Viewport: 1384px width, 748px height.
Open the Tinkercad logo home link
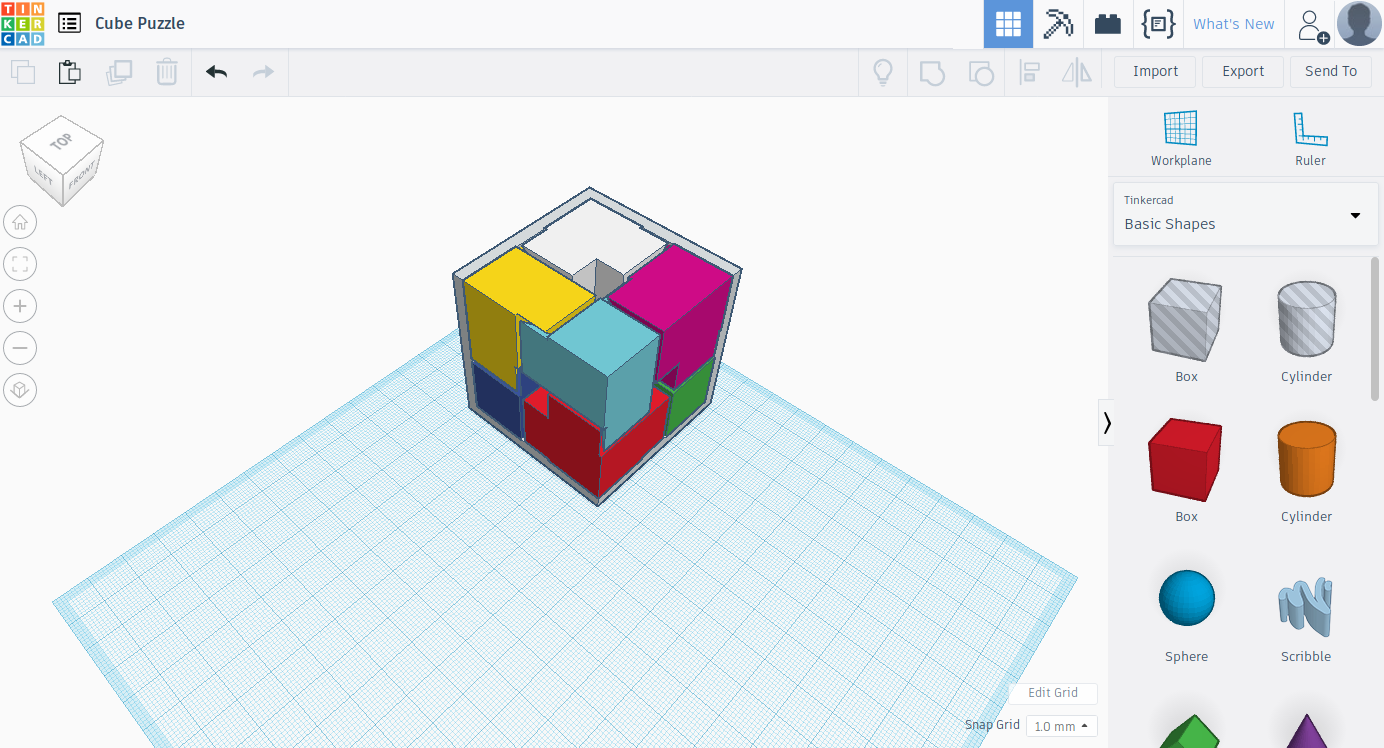point(22,23)
